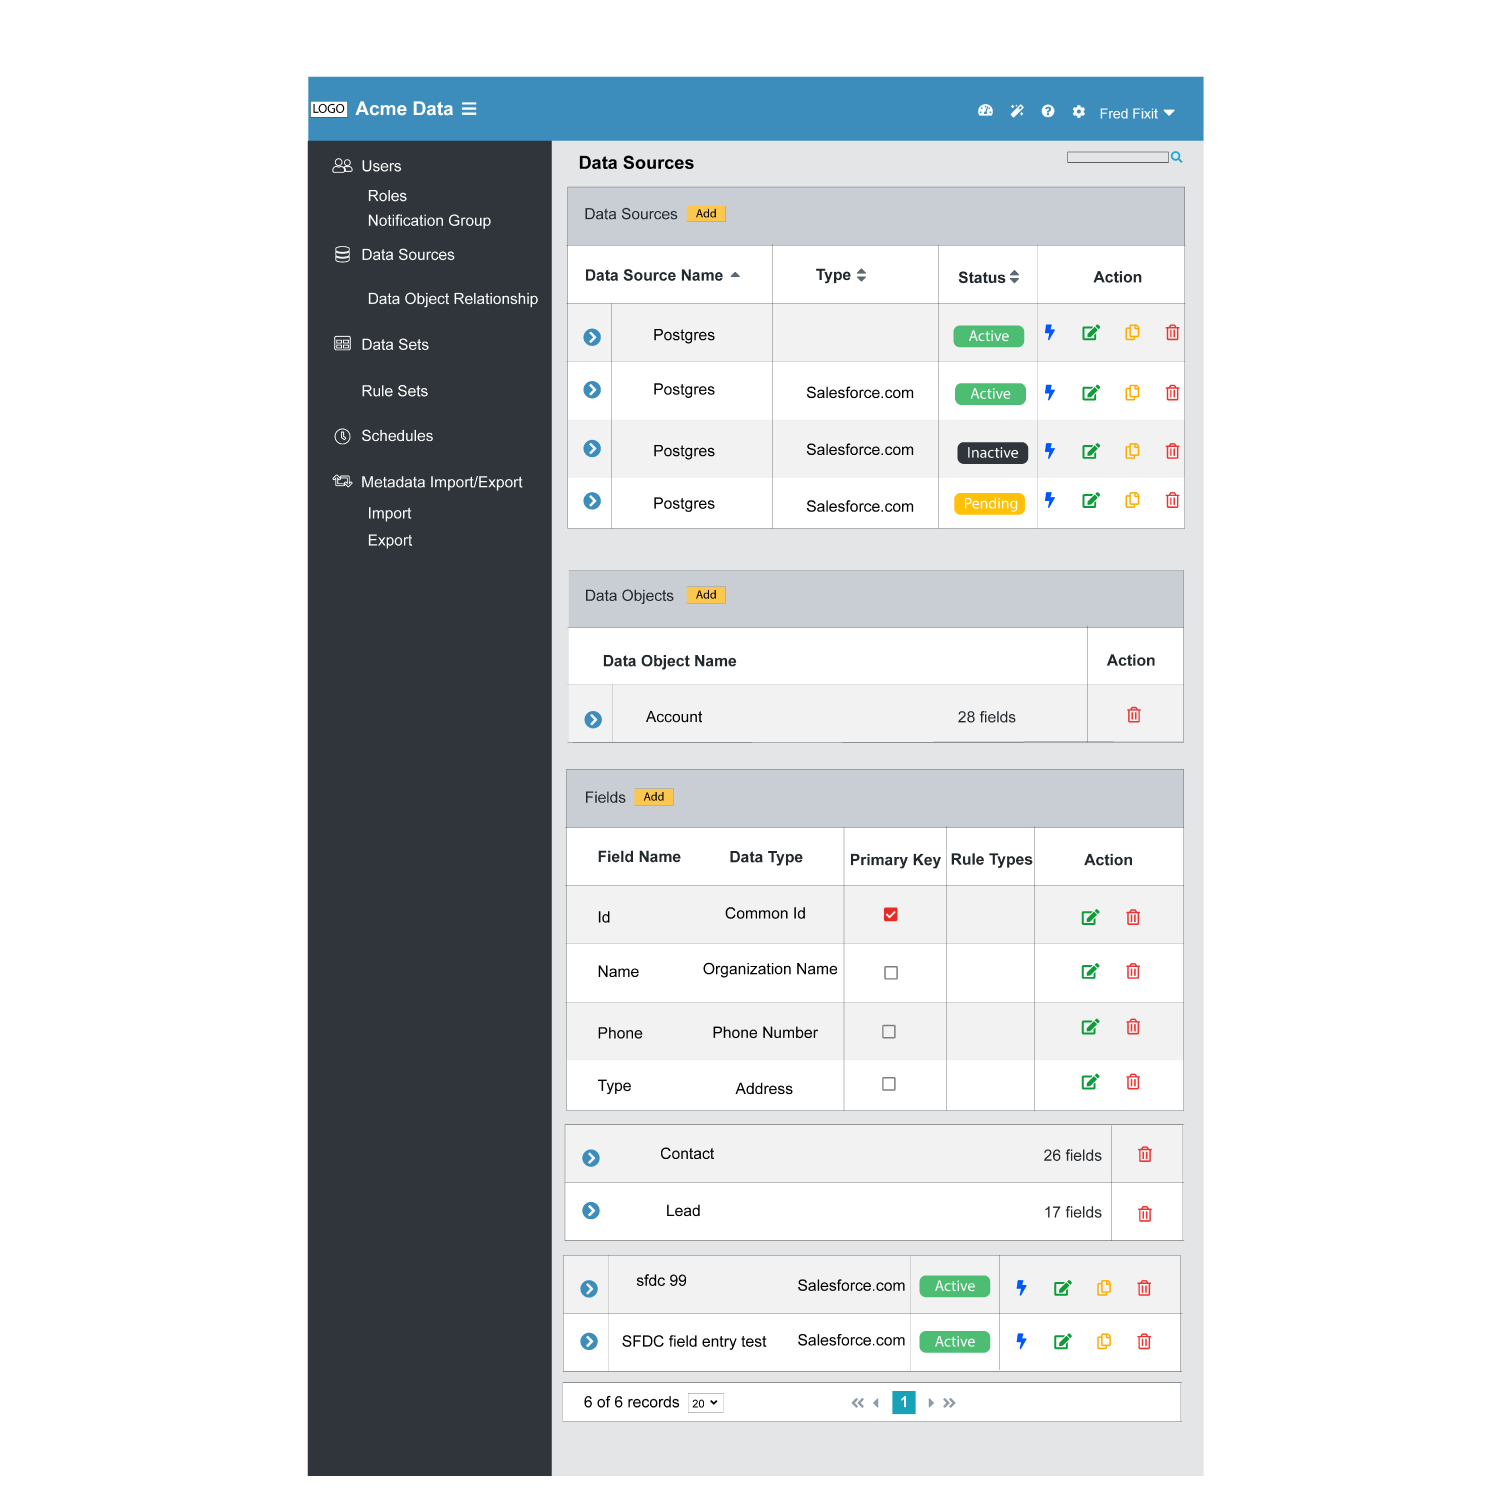Screen dimensions: 1500x1500
Task: Copy the sfdc 99 data source
Action: 1104,1288
